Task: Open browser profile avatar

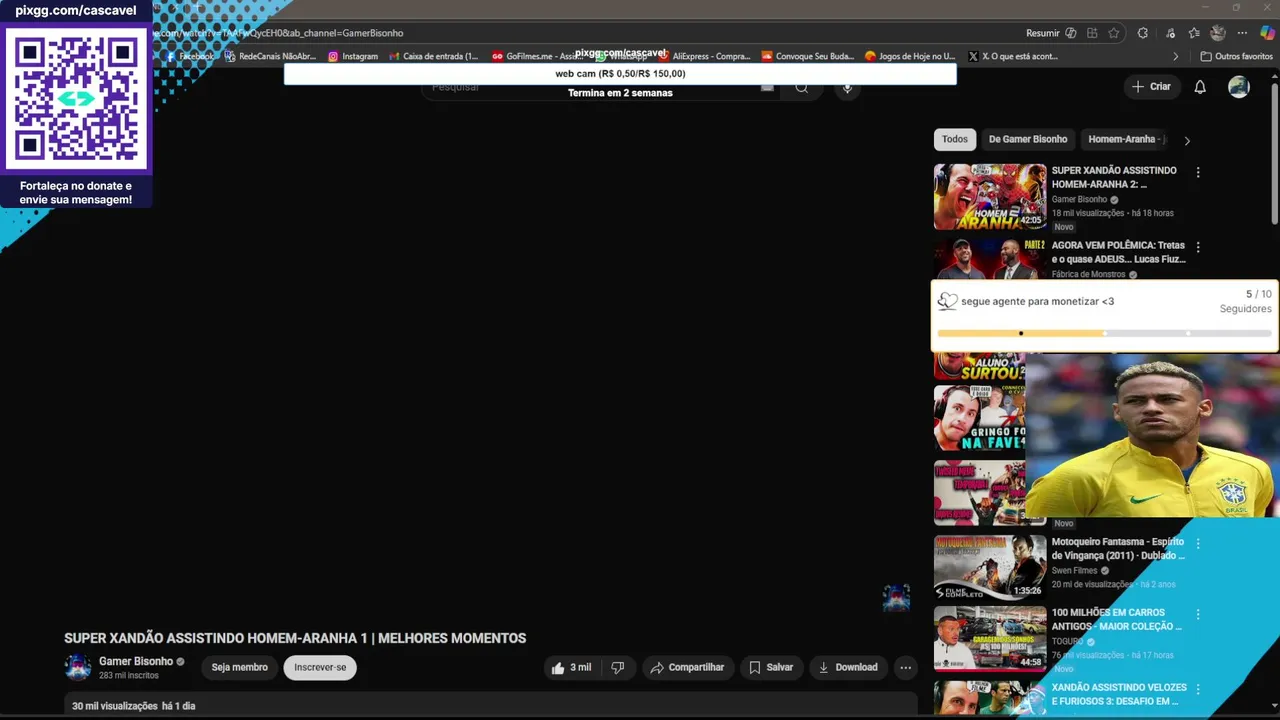Action: 1217,33
